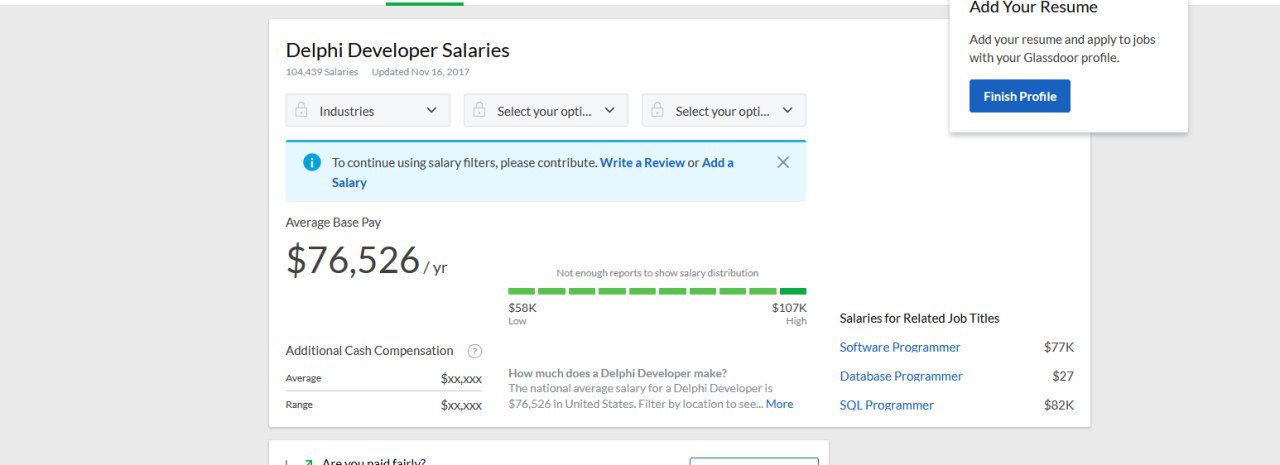
Task: Click the 'Delphi Developer Salaries' heading
Action: (398, 50)
